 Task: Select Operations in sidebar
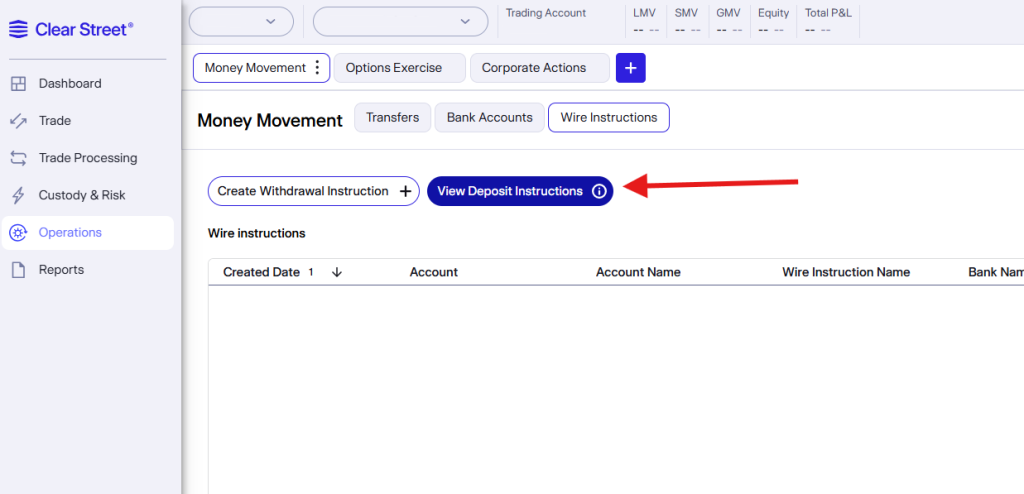point(88,233)
